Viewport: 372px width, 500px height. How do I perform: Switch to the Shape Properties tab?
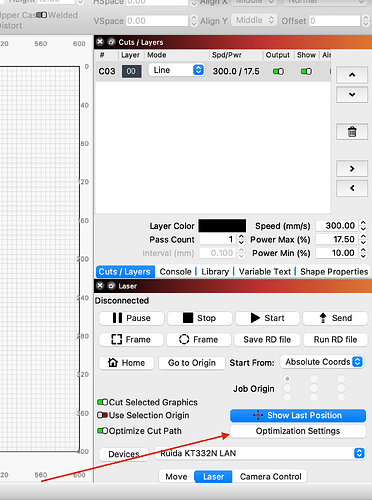tap(334, 272)
